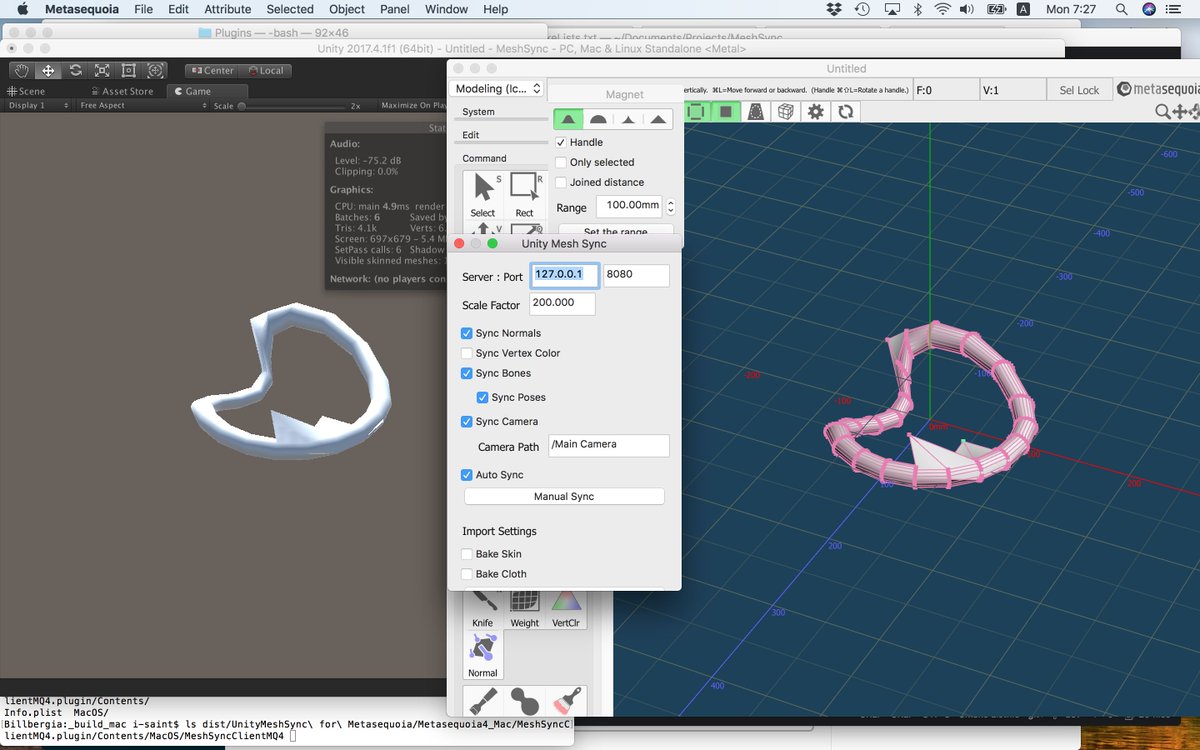Open the Attribute menu
1200x750 pixels.
pos(227,9)
